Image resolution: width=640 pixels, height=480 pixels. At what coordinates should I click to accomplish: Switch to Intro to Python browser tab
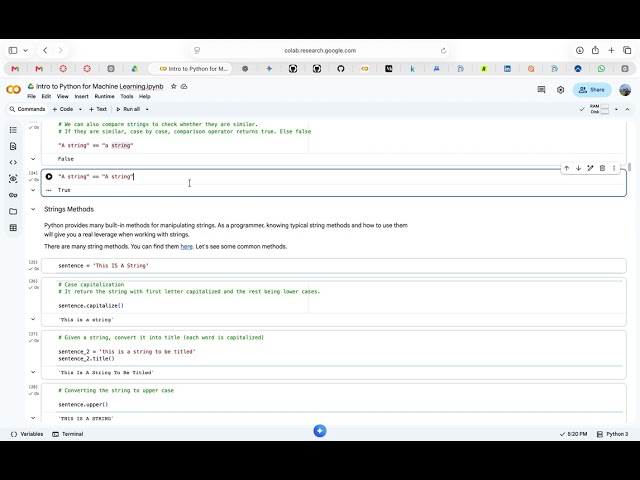click(190, 69)
